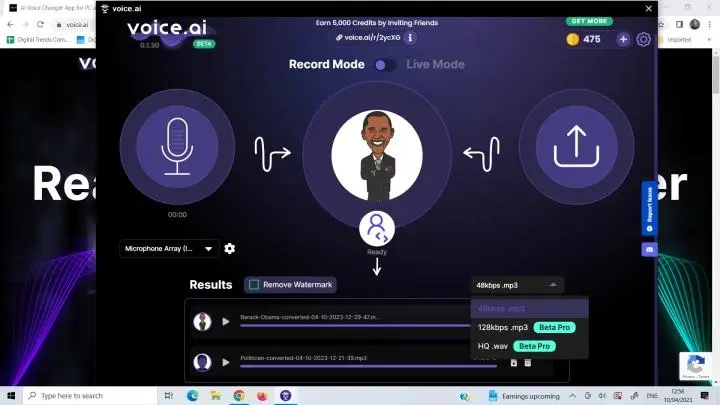Toggle between Record Mode and Live Mode
This screenshot has width=720, height=405.
[385, 65]
